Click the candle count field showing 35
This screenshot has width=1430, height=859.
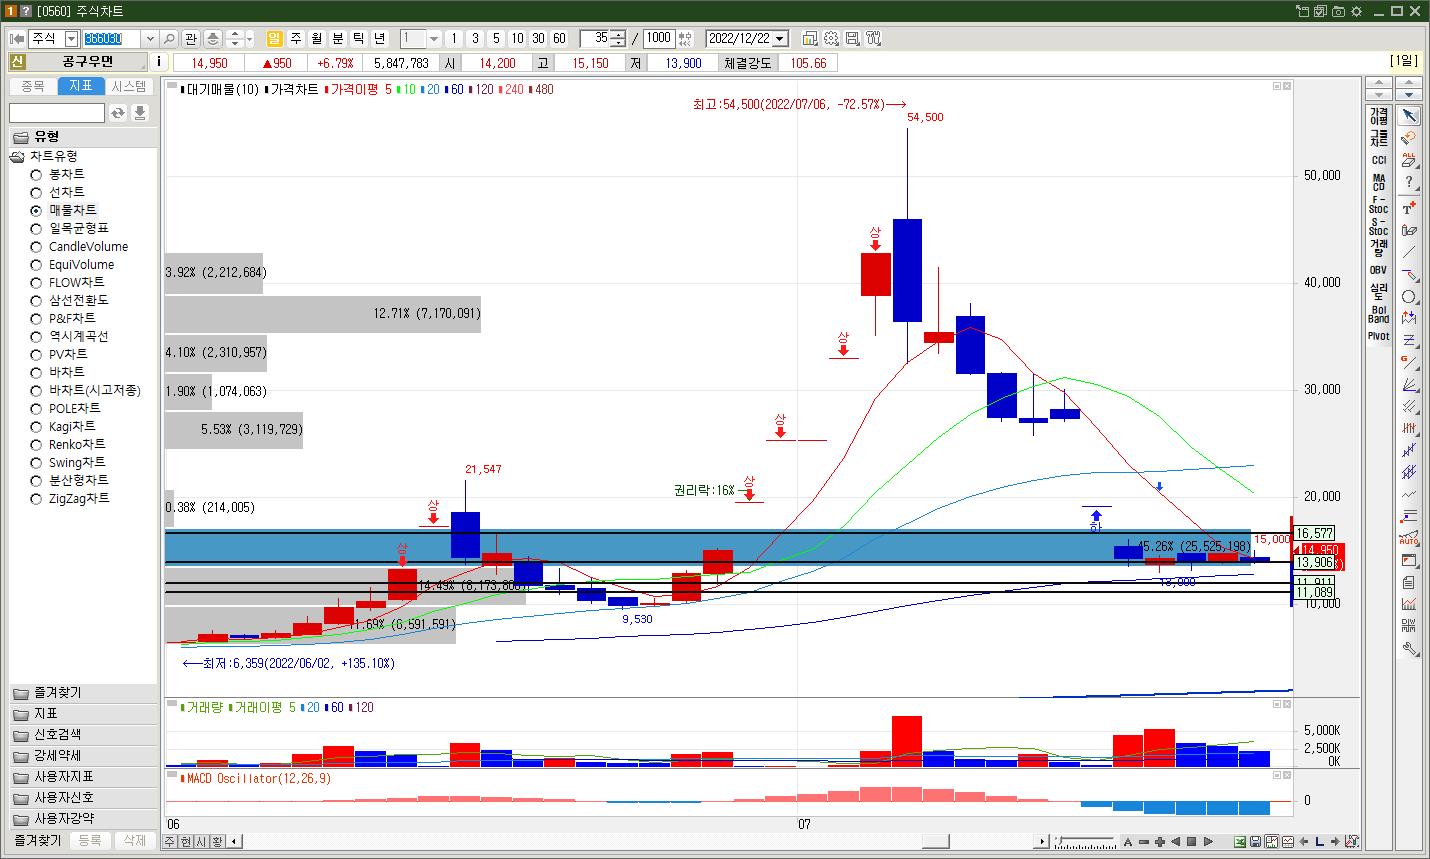point(596,39)
